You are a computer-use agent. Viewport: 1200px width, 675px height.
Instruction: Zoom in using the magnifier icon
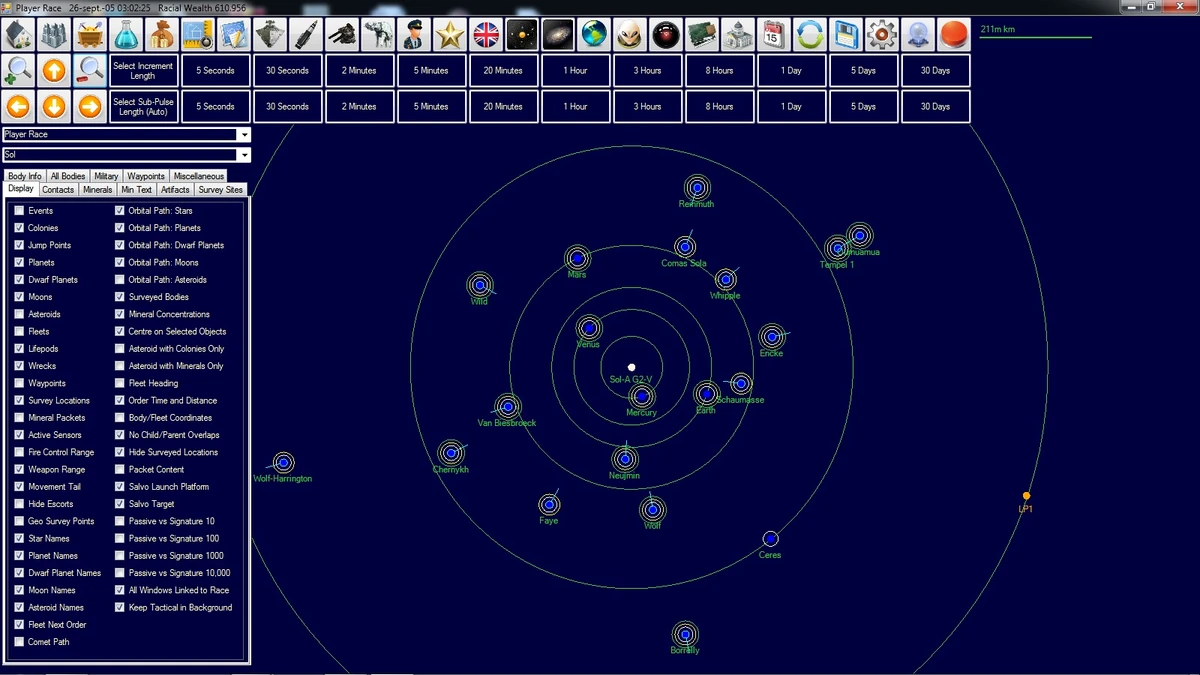tap(19, 70)
